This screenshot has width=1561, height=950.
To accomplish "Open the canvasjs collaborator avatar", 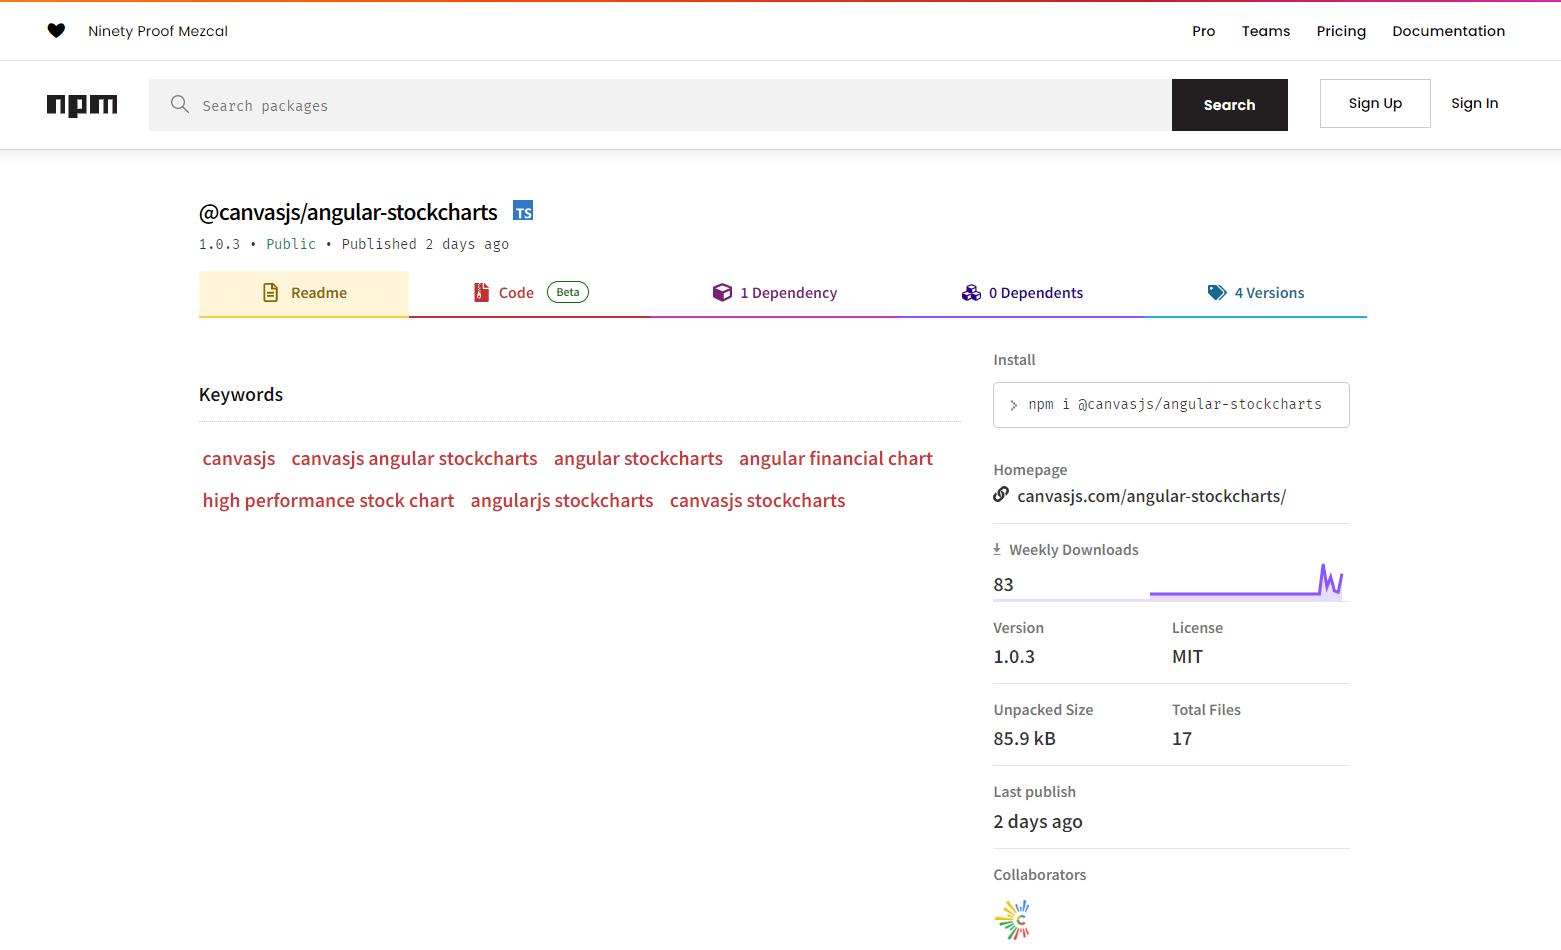I will pos(1012,920).
